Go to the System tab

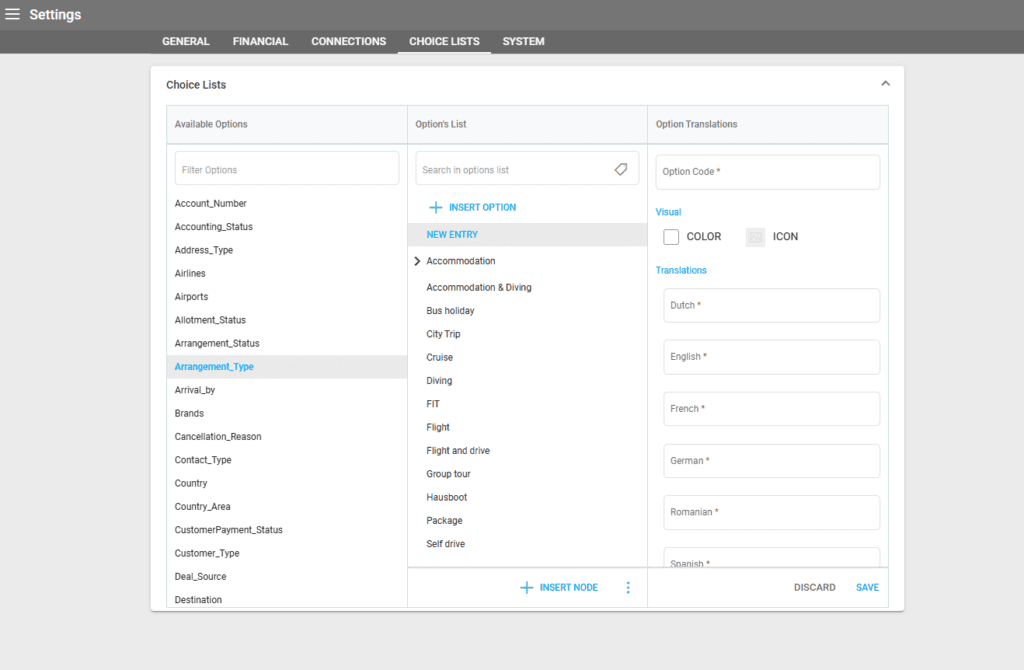523,42
